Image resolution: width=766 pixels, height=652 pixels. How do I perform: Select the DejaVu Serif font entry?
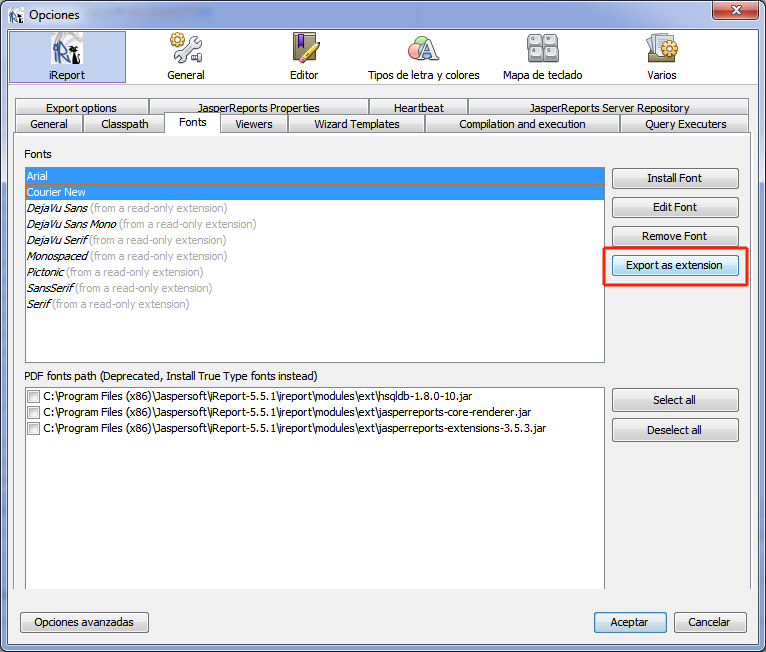[x=315, y=240]
